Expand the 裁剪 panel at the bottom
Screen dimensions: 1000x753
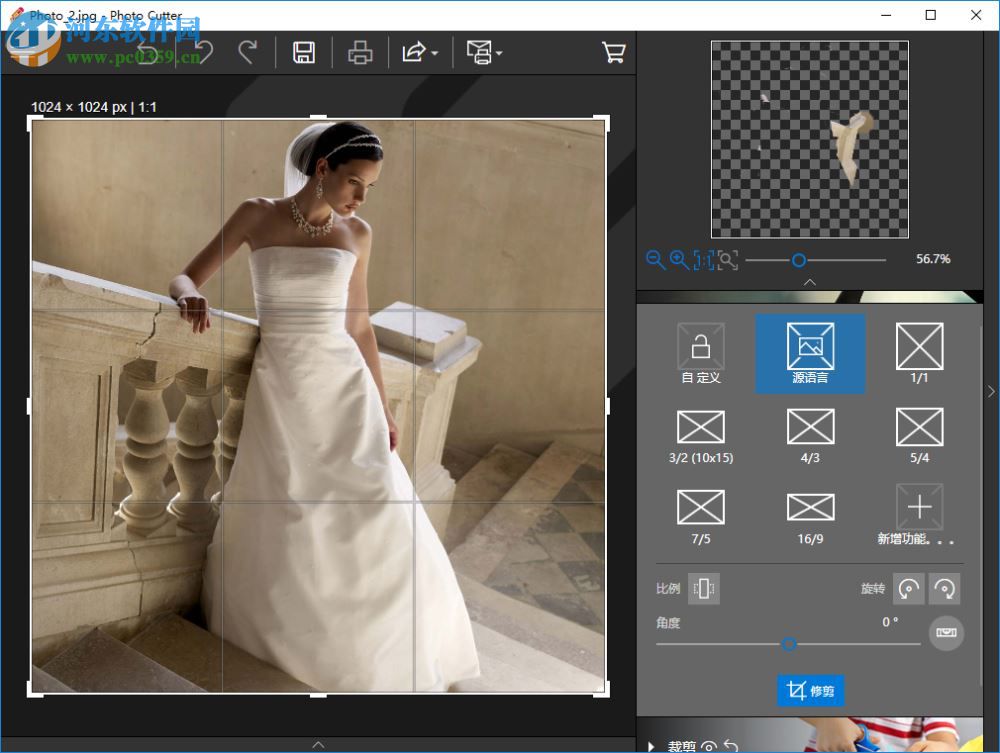[652, 746]
